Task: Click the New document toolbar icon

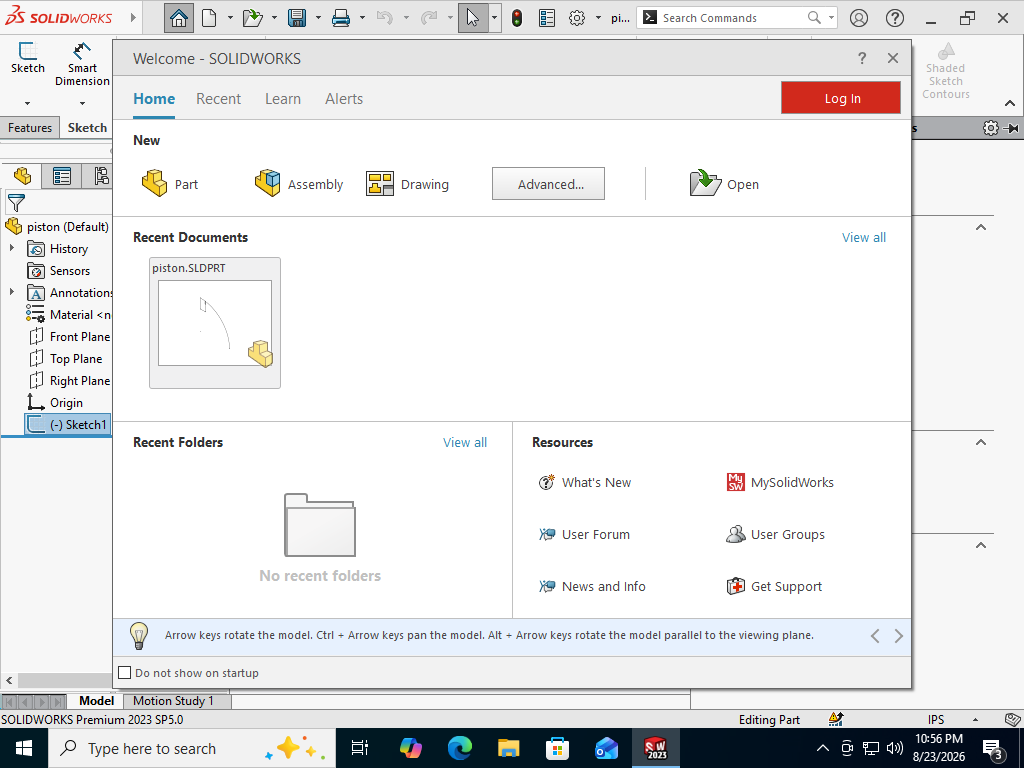Action: pyautogui.click(x=209, y=18)
